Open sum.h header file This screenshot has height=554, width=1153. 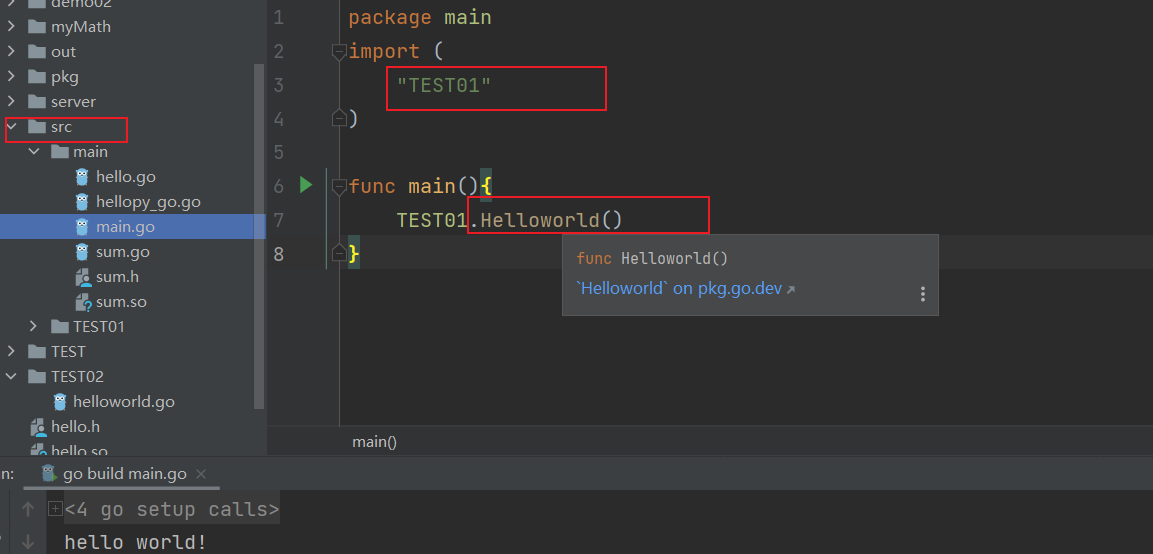coord(118,277)
